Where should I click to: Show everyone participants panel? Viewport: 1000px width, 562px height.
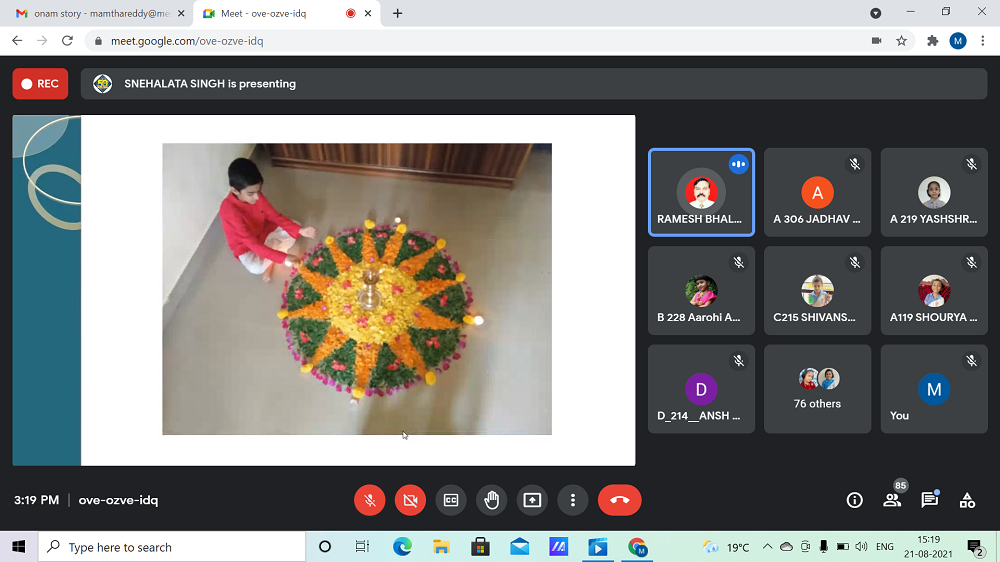coord(892,500)
